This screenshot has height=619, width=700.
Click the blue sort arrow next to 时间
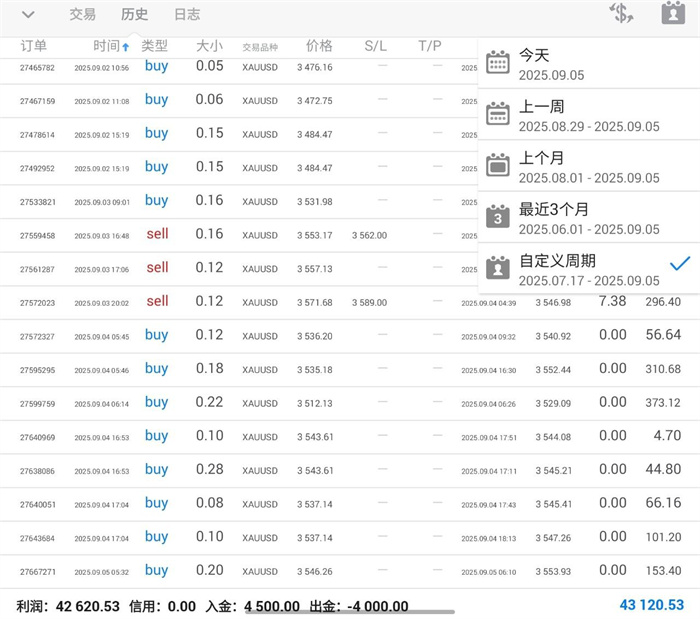(126, 46)
